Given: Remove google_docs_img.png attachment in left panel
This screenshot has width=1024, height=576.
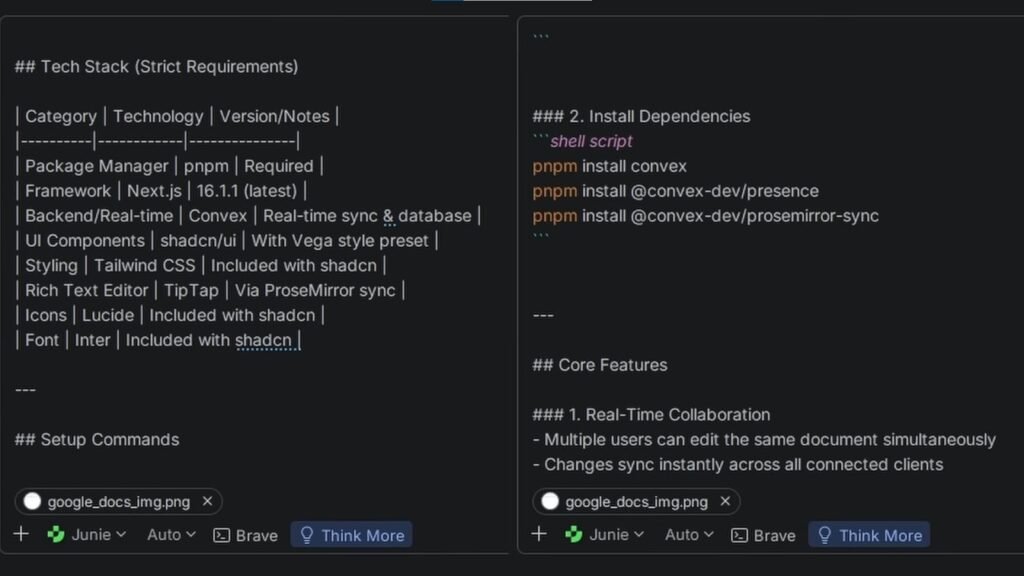Looking at the screenshot, I should coord(207,501).
